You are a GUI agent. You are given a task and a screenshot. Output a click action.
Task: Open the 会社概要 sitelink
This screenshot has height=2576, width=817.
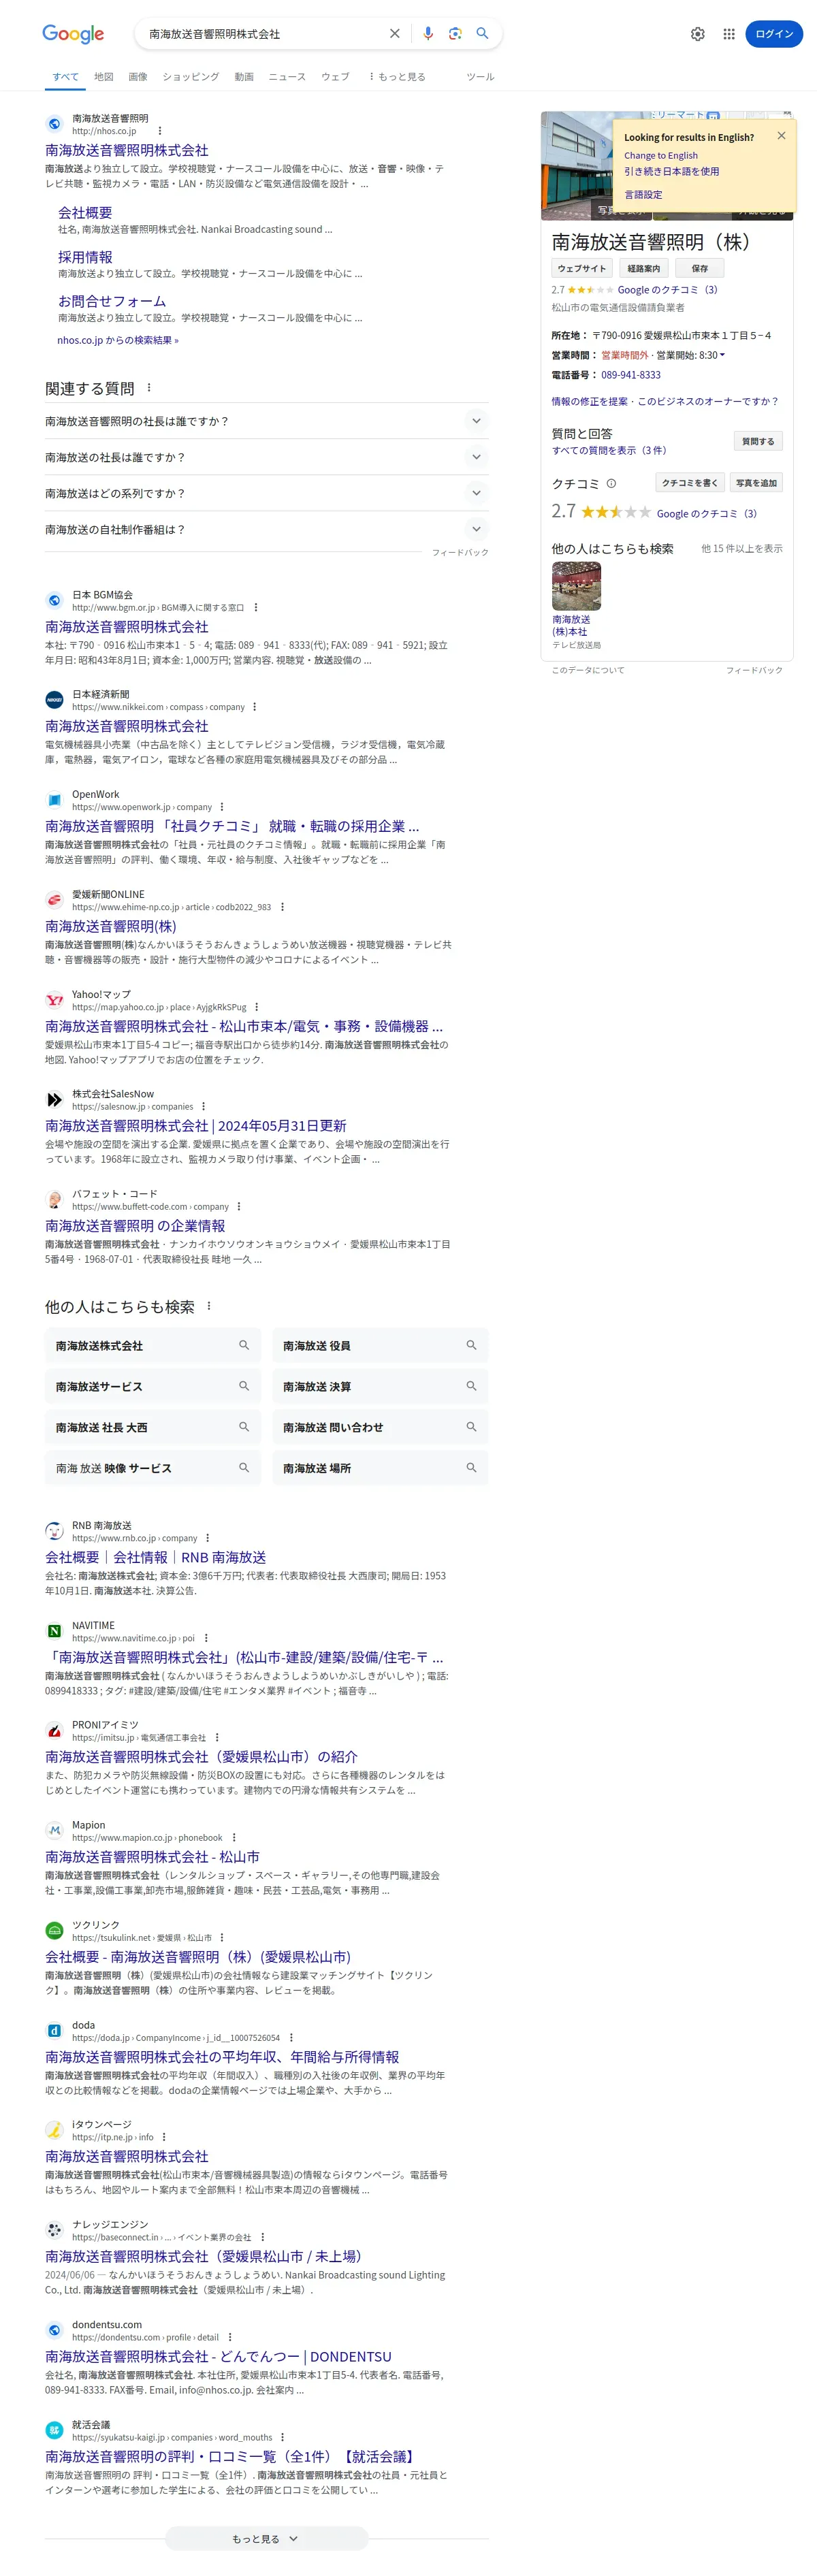point(85,213)
